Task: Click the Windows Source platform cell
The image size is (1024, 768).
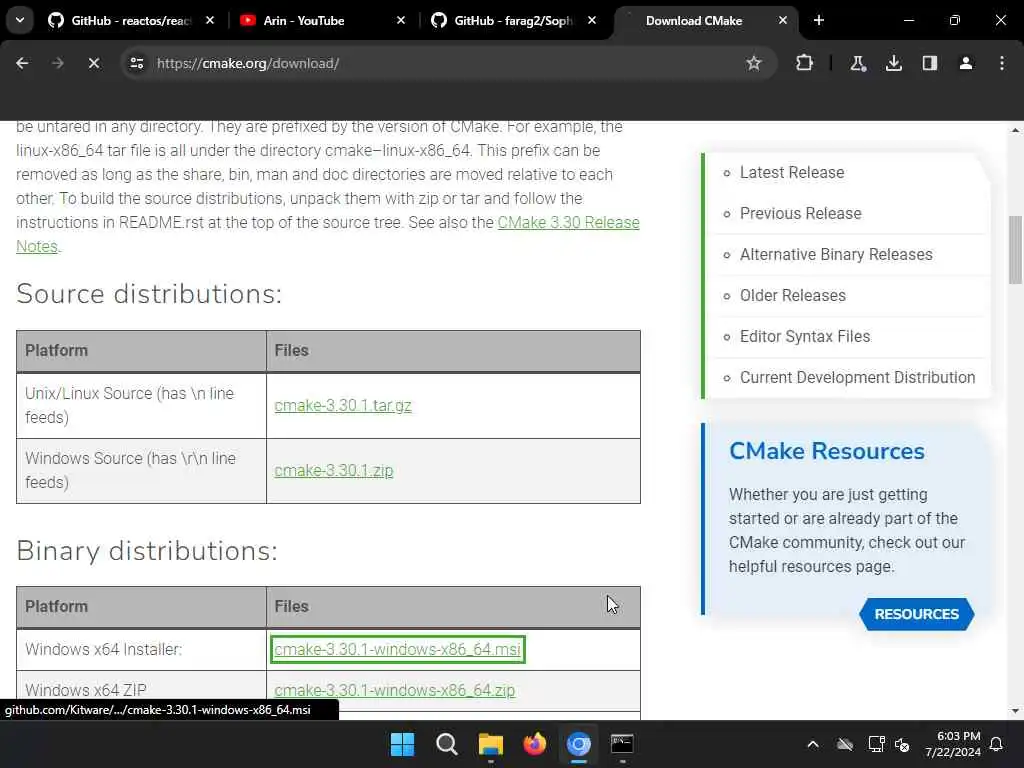Action: (x=141, y=471)
